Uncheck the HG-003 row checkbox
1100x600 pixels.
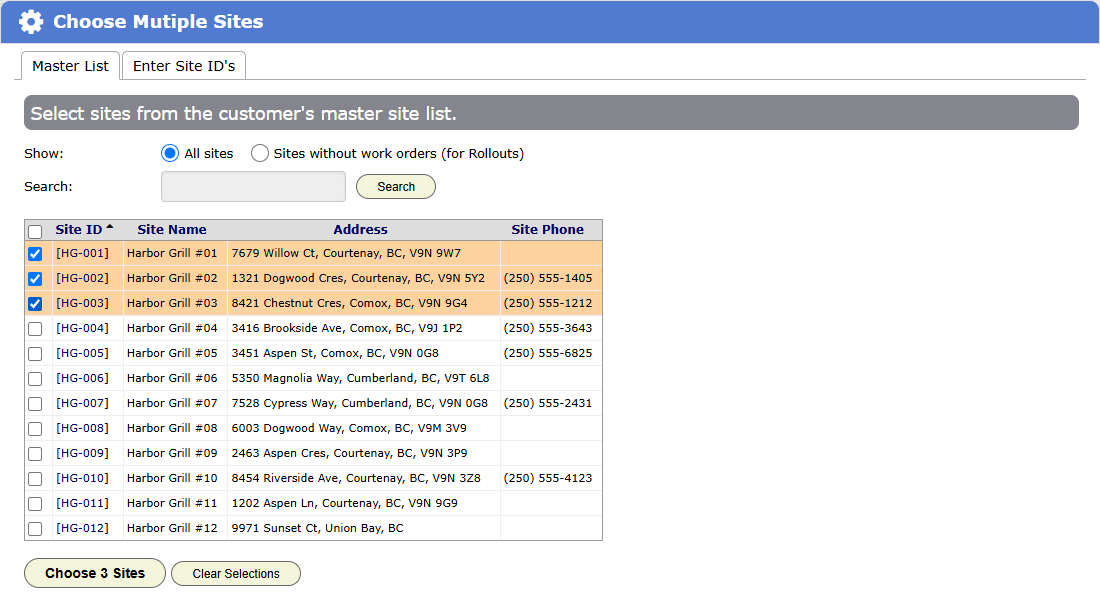click(x=35, y=304)
